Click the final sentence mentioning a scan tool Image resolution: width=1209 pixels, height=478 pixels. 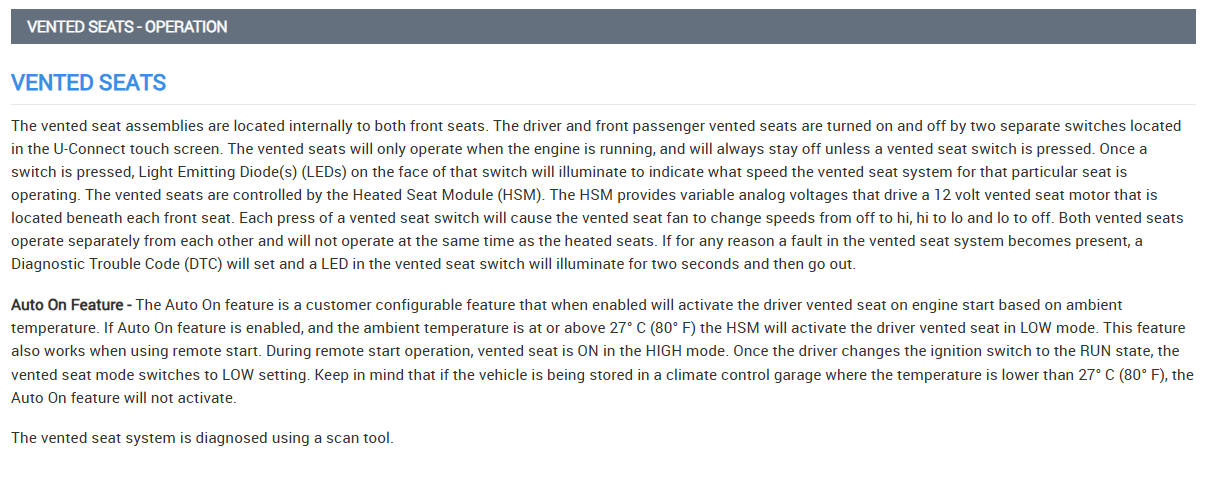[x=202, y=438]
